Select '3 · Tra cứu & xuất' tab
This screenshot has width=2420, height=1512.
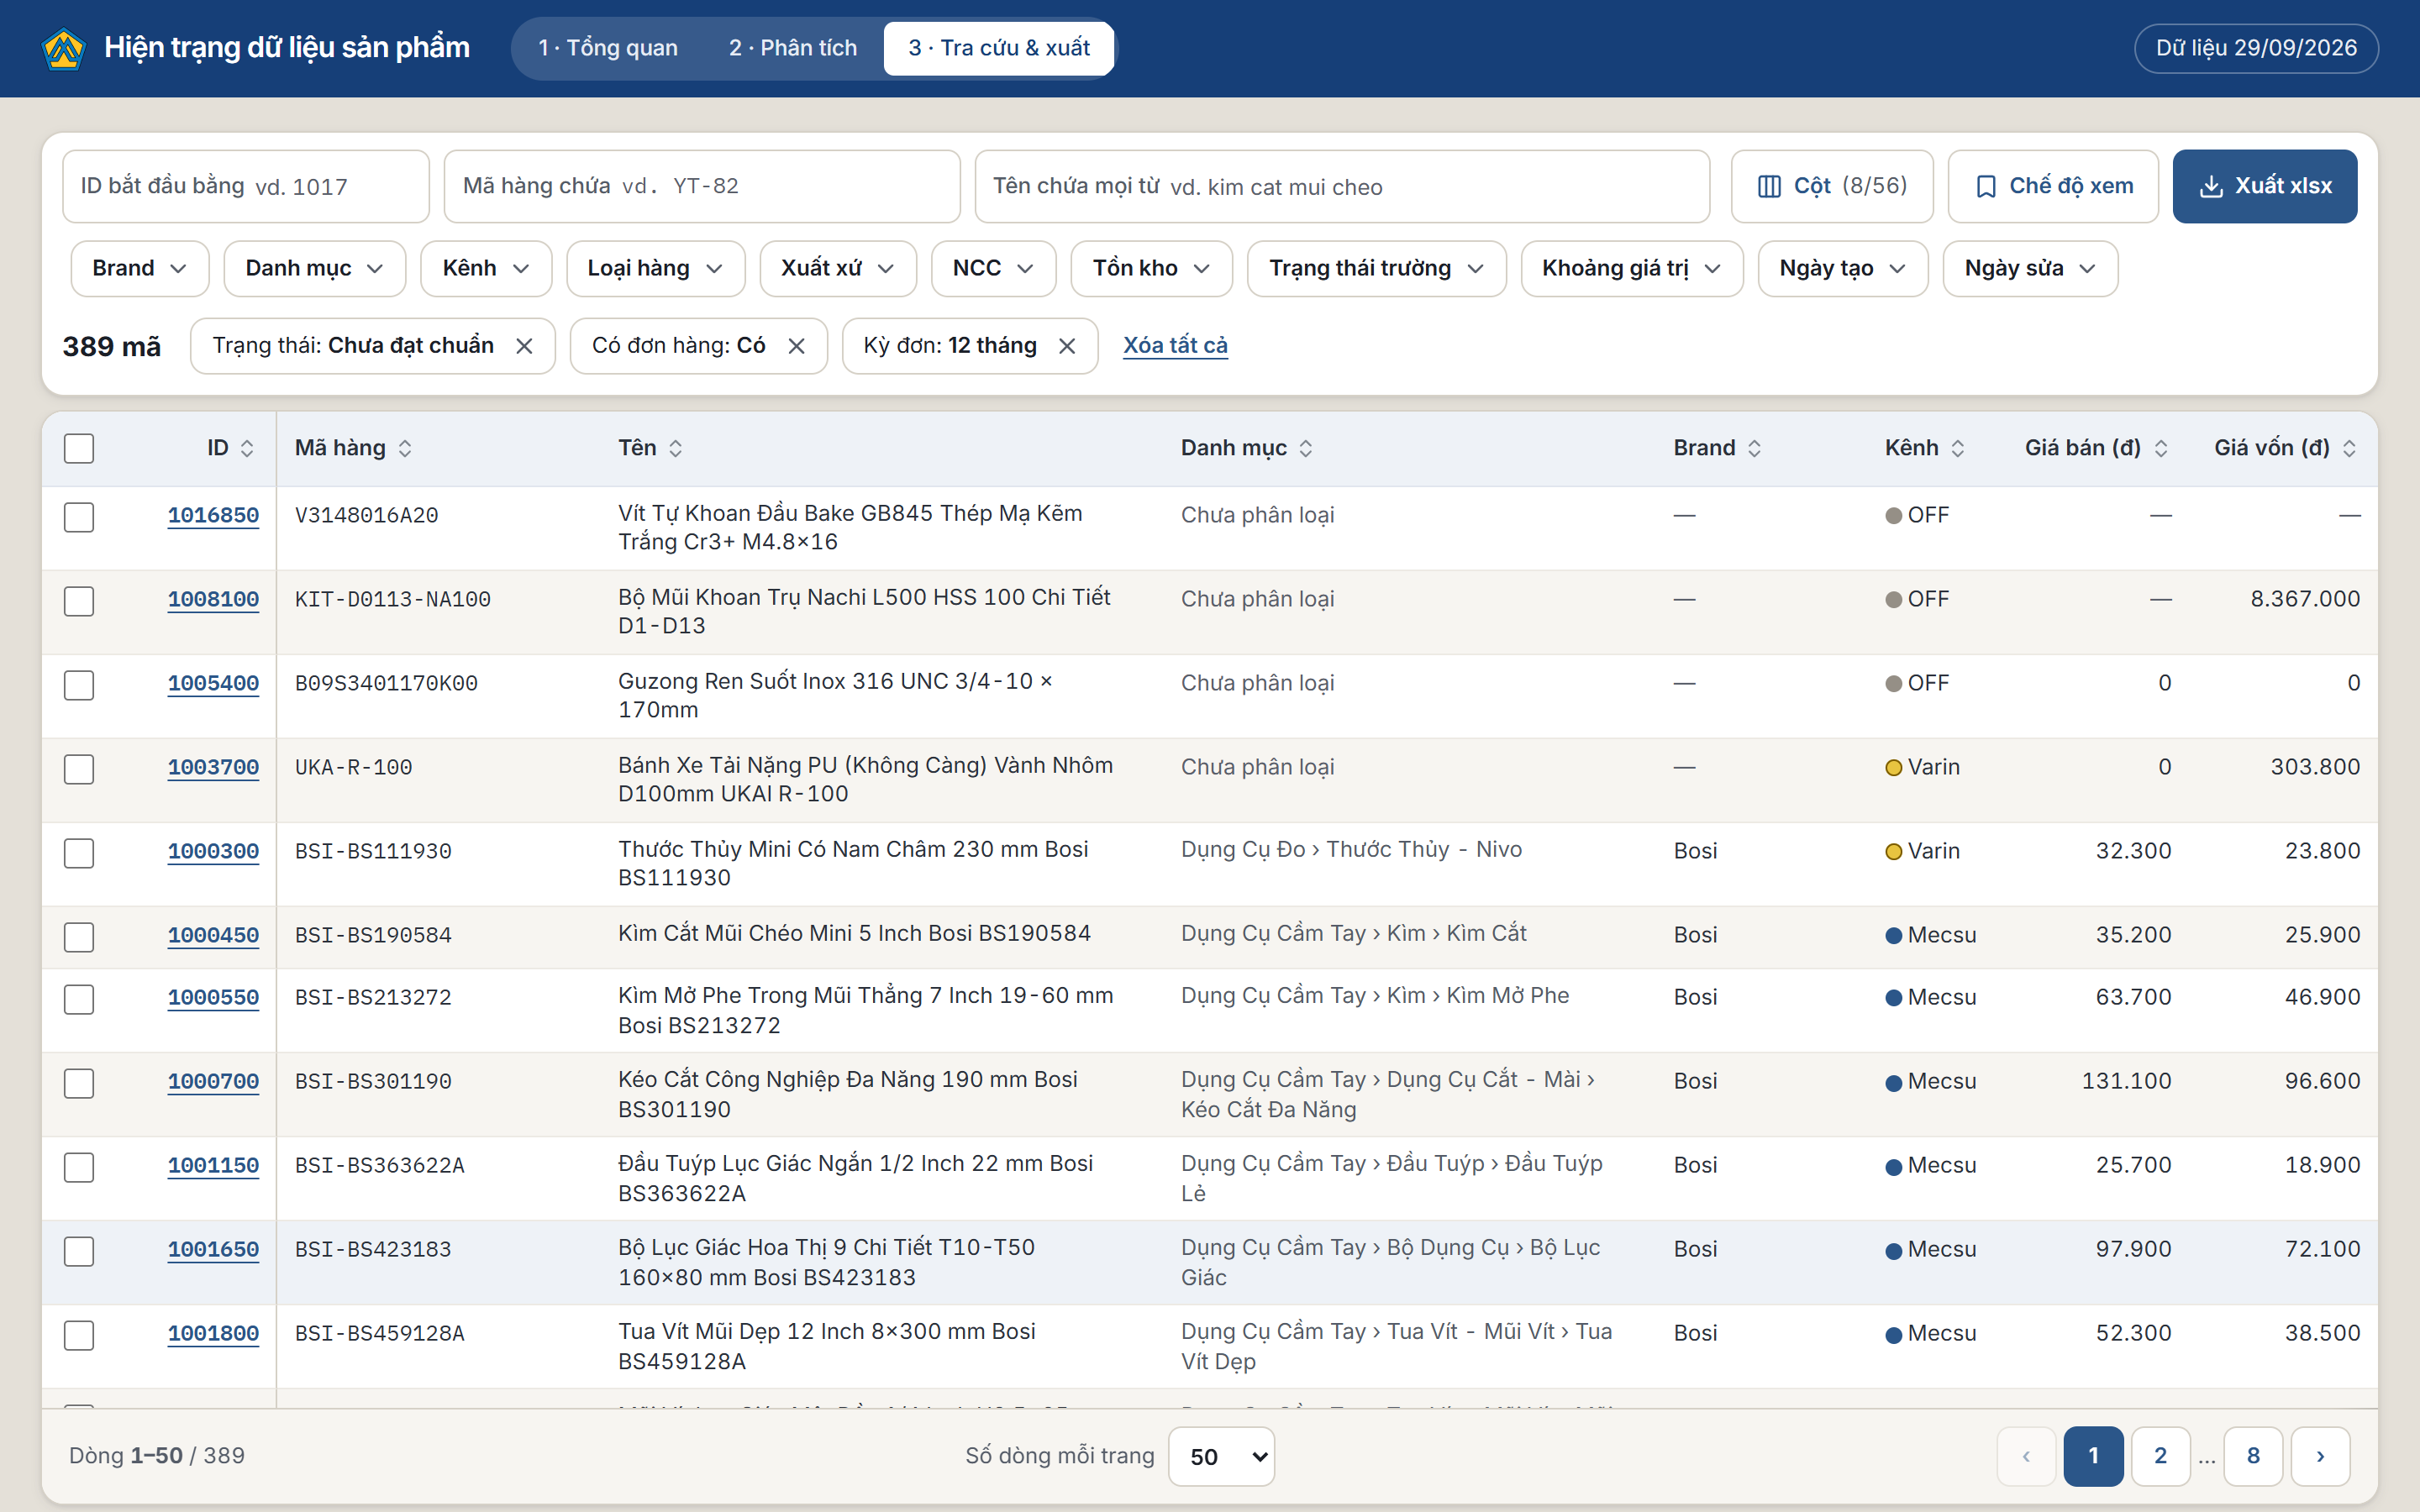[x=999, y=48]
